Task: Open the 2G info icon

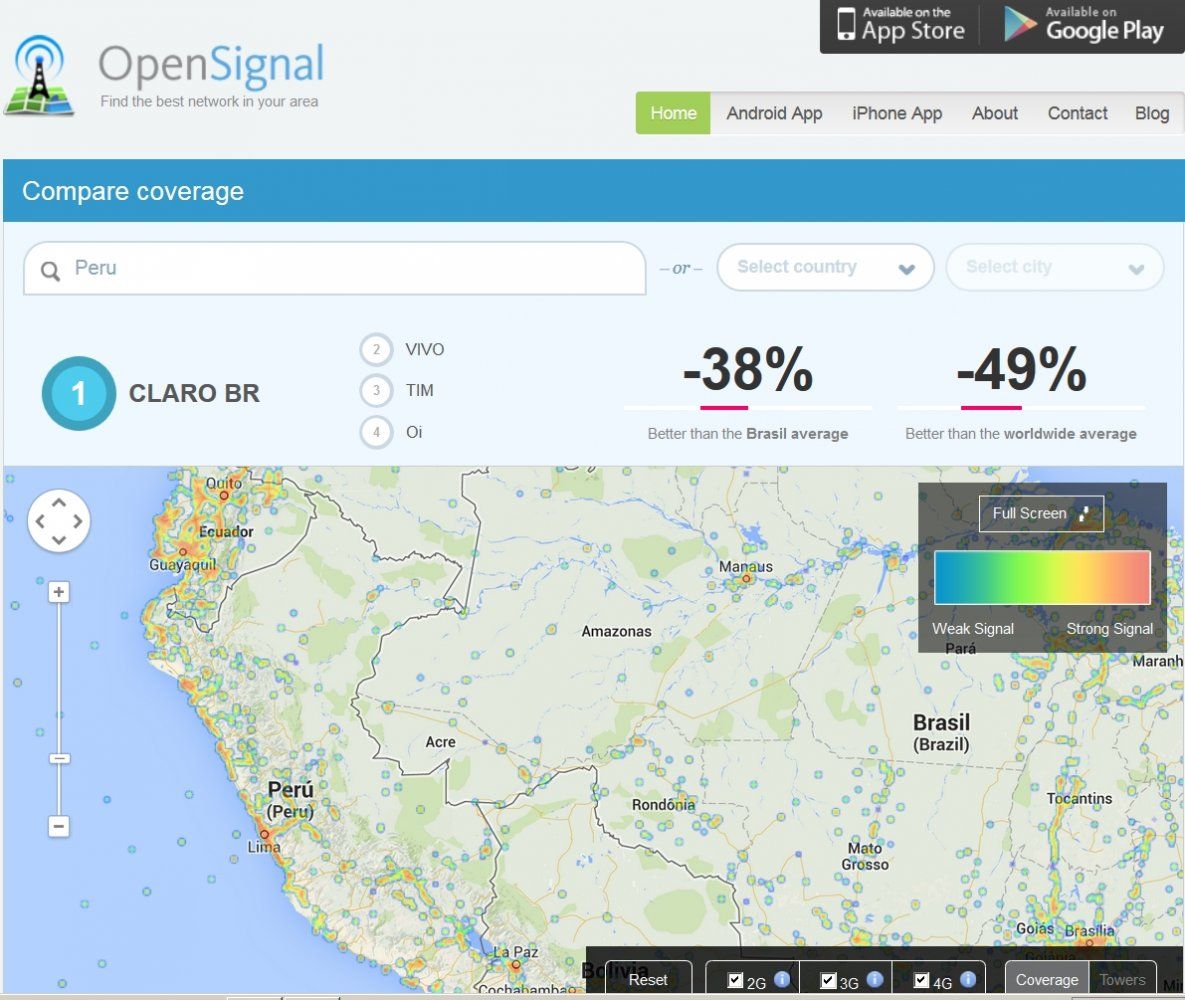Action: tap(782, 980)
